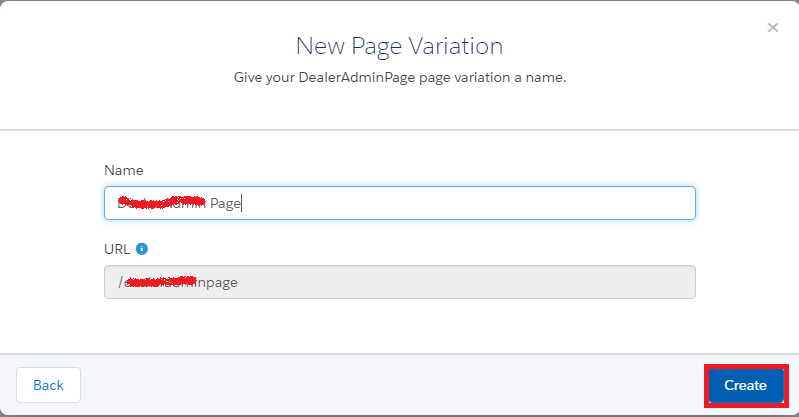Image resolution: width=799 pixels, height=417 pixels.
Task: Click the URL info tooltip icon
Action: pos(142,248)
